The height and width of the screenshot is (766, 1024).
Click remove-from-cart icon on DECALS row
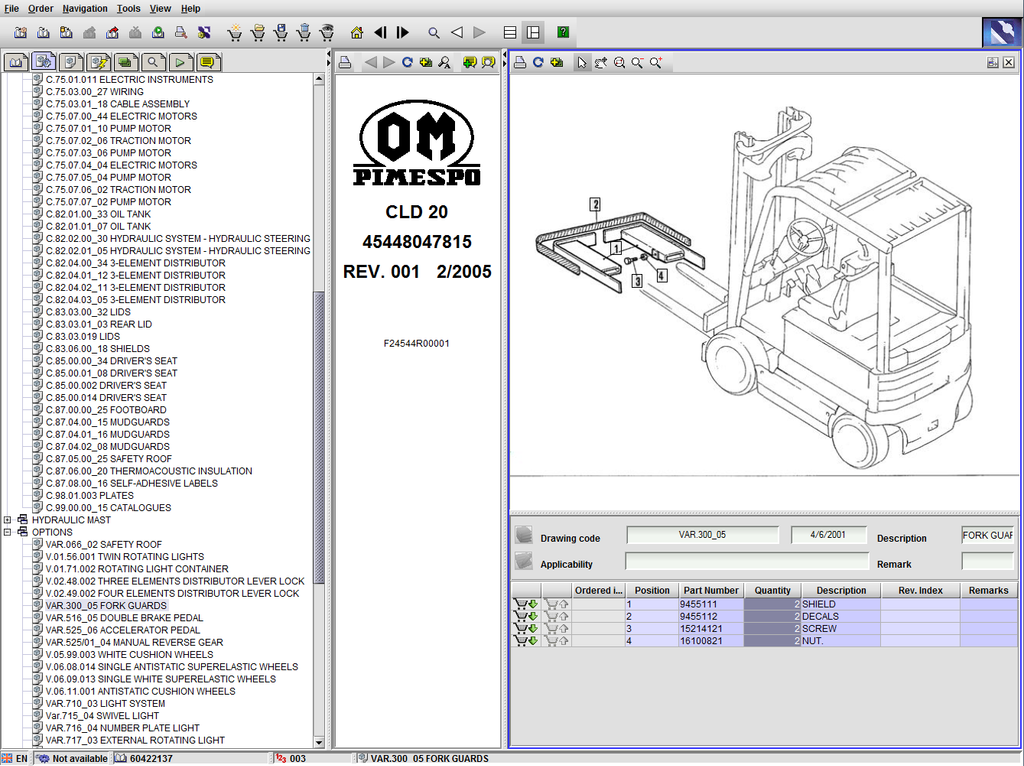coord(556,616)
